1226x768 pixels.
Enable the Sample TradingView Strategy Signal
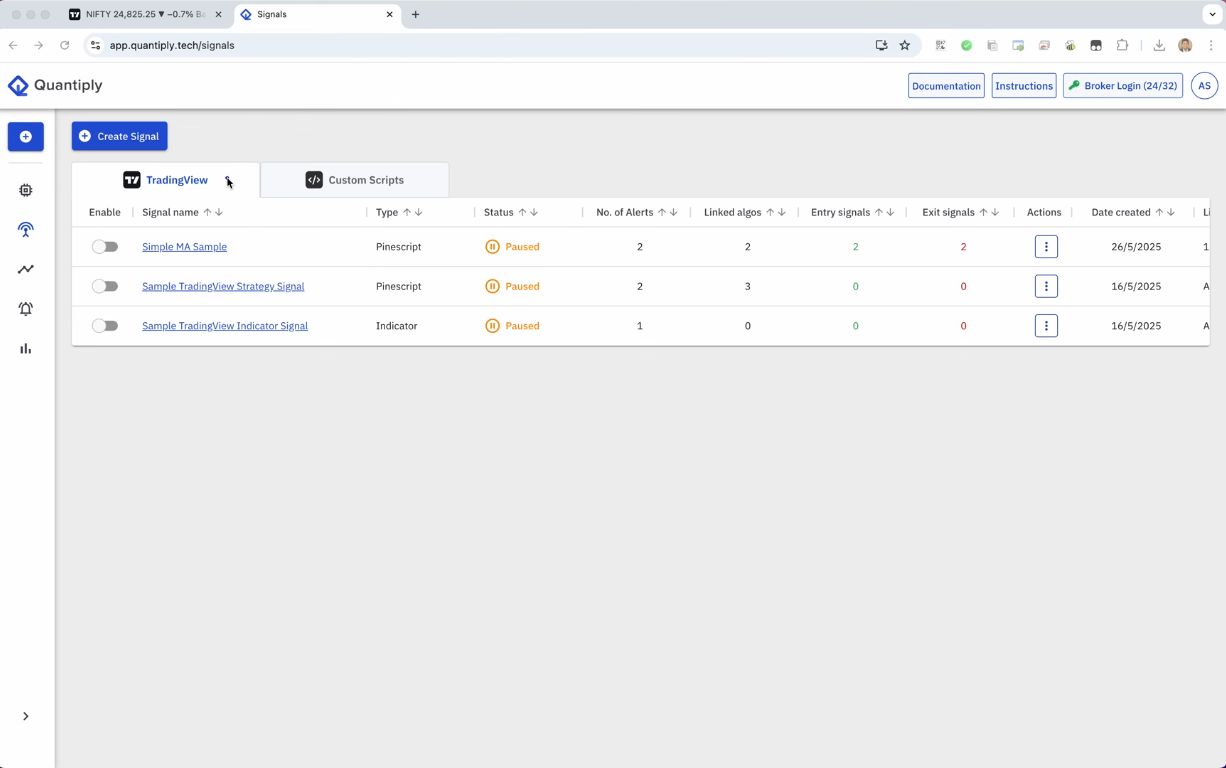[104, 286]
